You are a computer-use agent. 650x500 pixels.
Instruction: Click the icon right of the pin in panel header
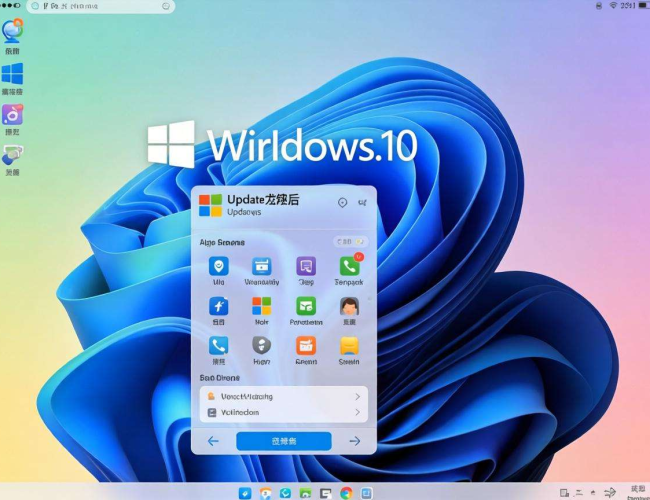[362, 203]
